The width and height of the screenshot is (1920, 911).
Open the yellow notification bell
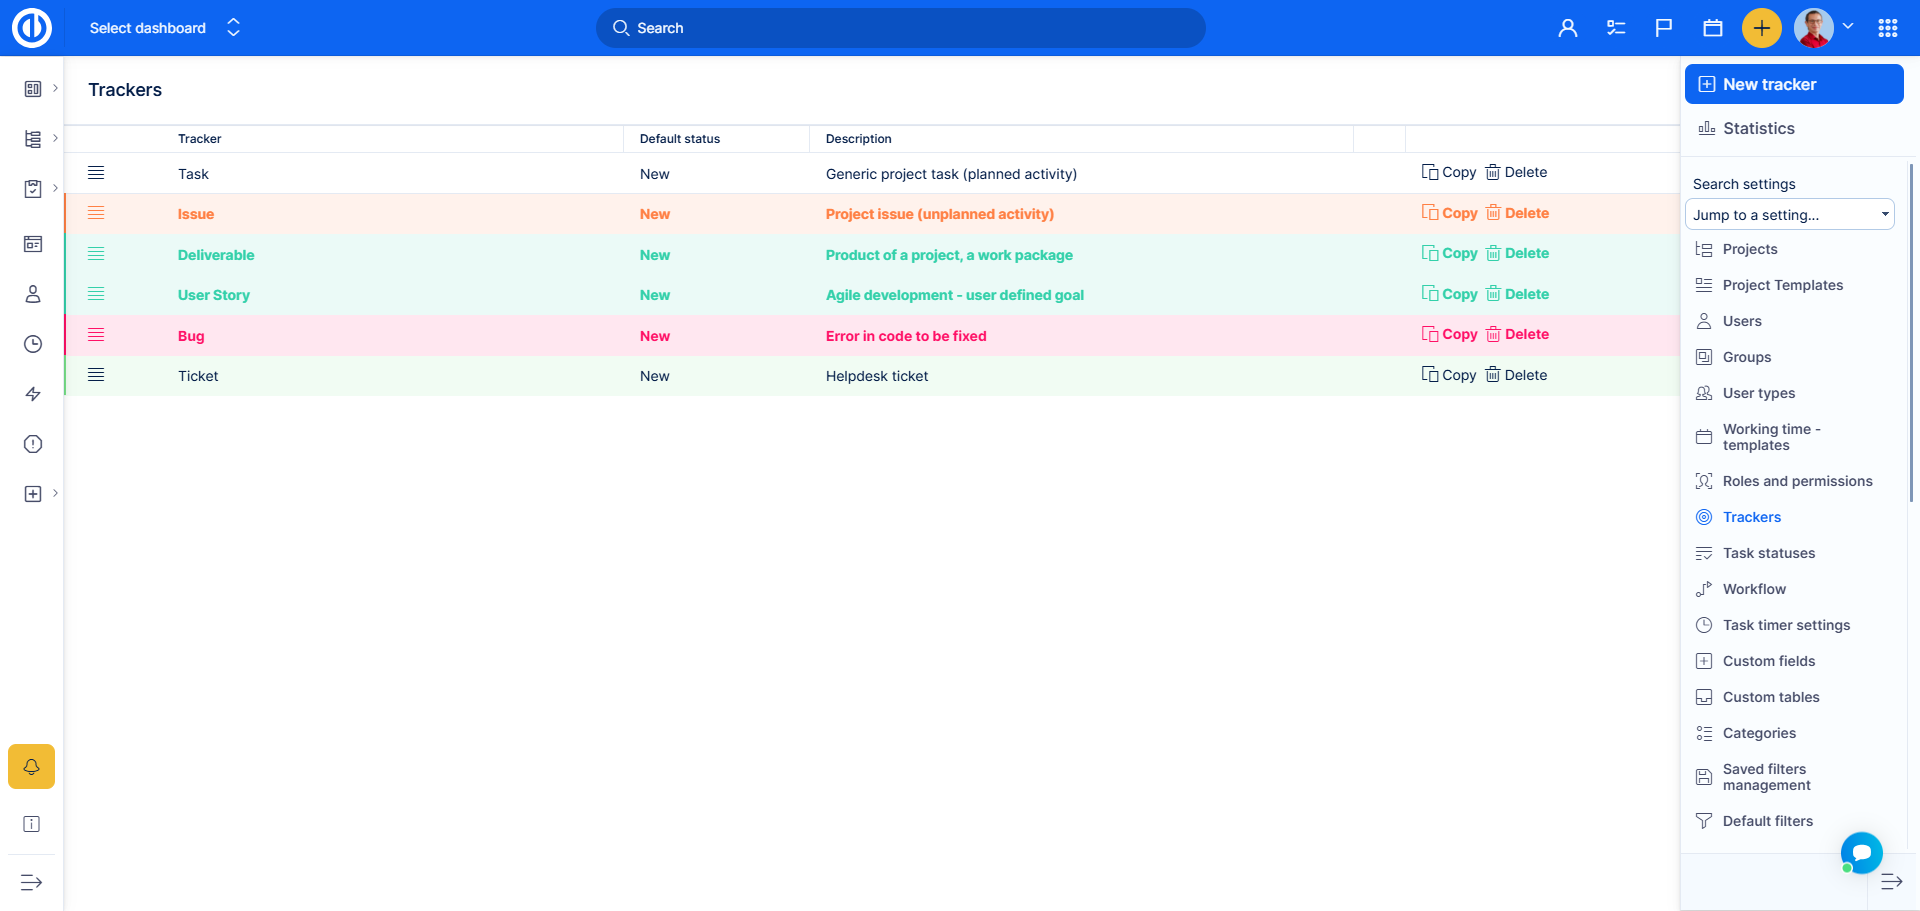(x=31, y=767)
